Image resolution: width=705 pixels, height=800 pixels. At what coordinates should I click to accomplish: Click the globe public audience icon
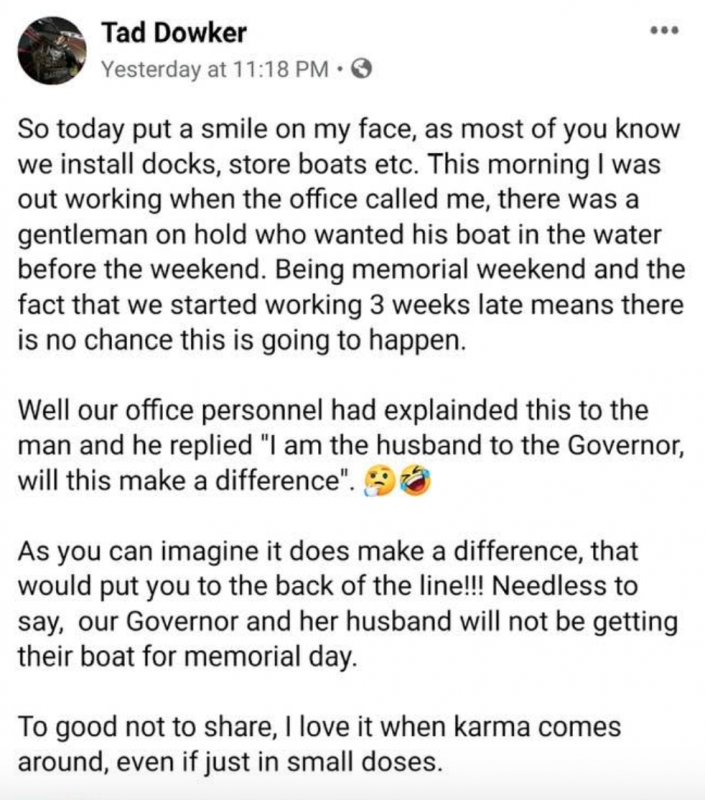tap(362, 68)
